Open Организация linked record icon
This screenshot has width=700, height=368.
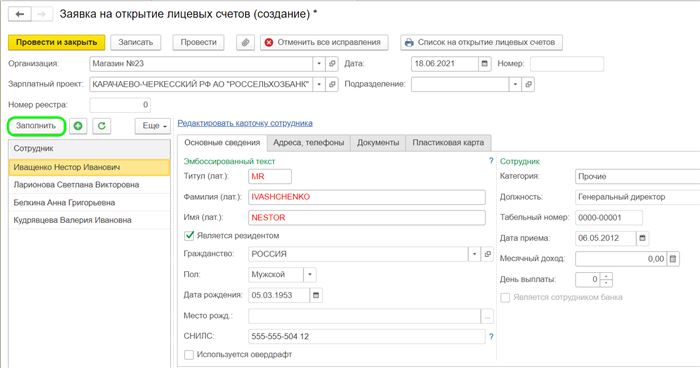(332, 63)
